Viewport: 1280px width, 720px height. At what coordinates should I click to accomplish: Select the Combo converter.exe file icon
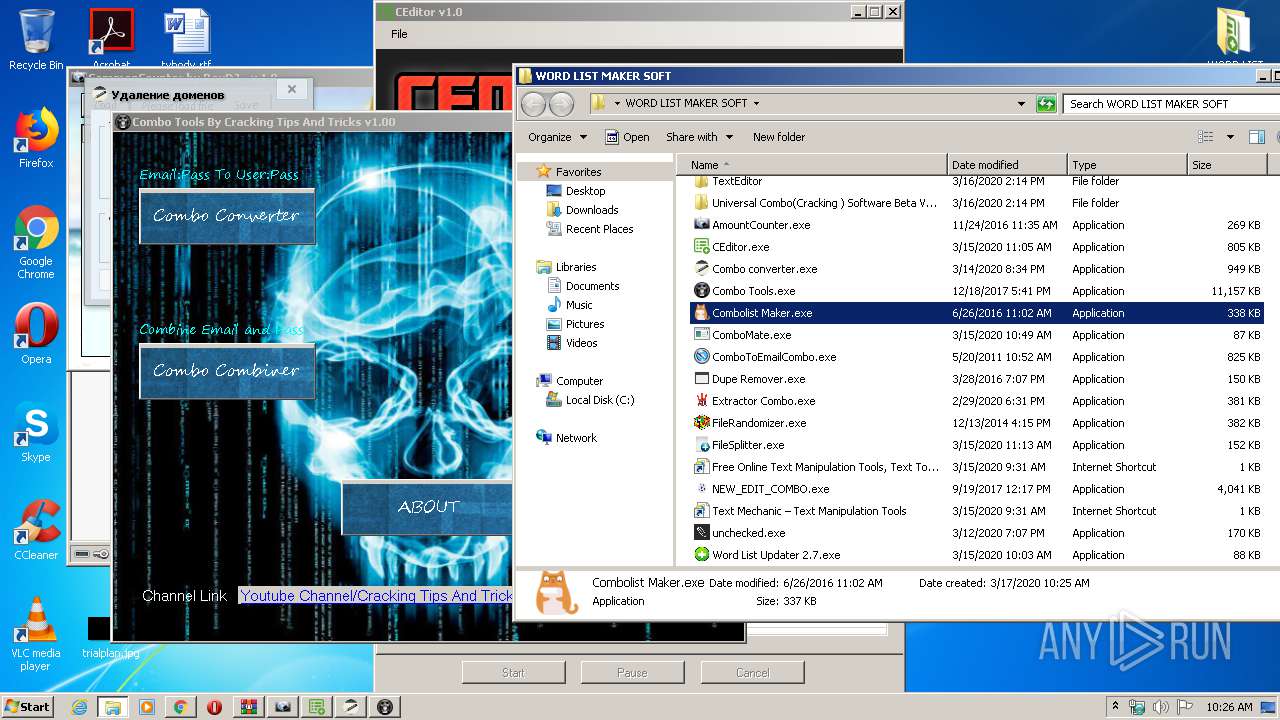pos(701,269)
